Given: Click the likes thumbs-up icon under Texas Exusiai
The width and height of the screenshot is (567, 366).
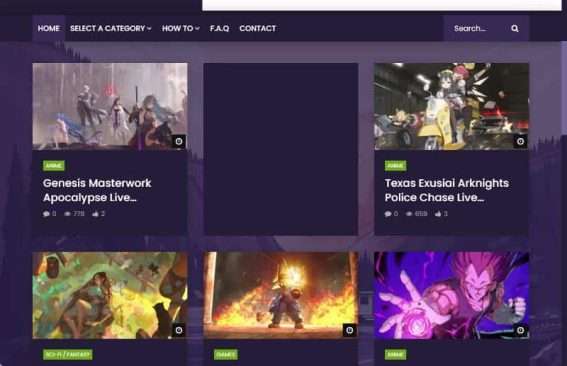Looking at the screenshot, I should [438, 214].
